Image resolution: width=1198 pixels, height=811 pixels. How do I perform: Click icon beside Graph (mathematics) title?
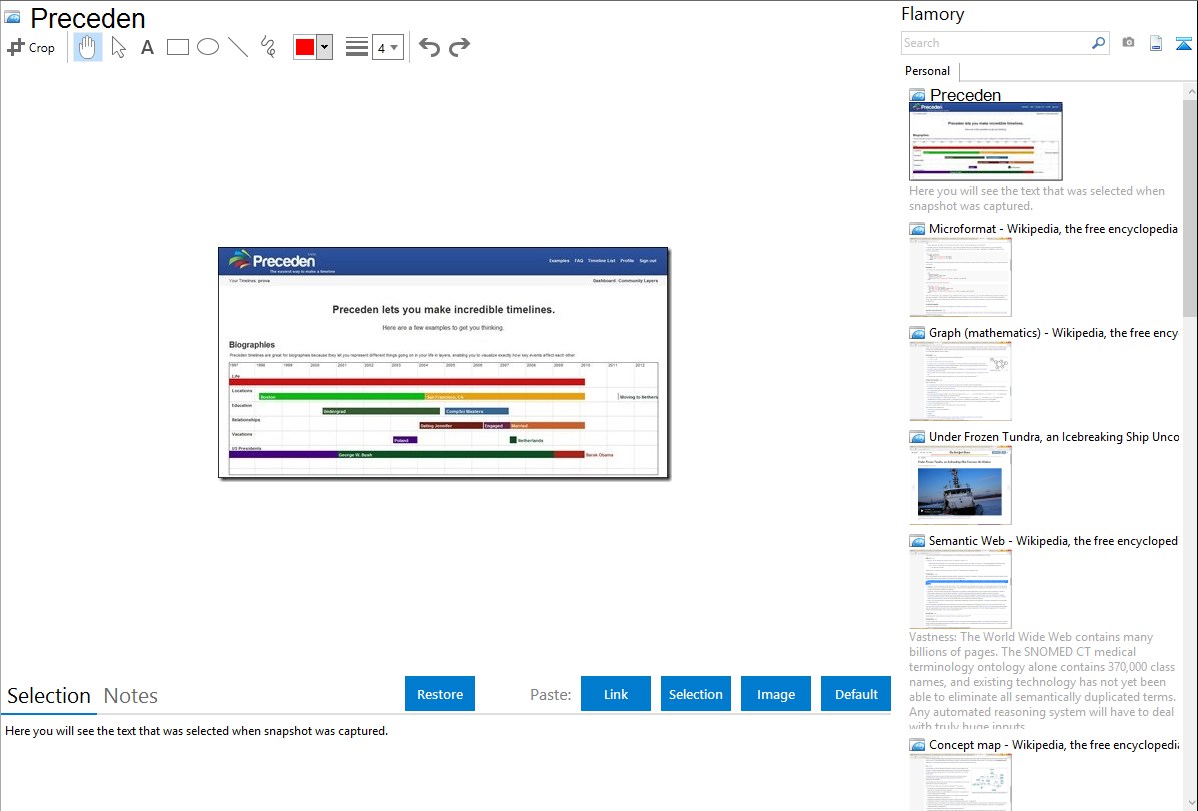coord(917,333)
